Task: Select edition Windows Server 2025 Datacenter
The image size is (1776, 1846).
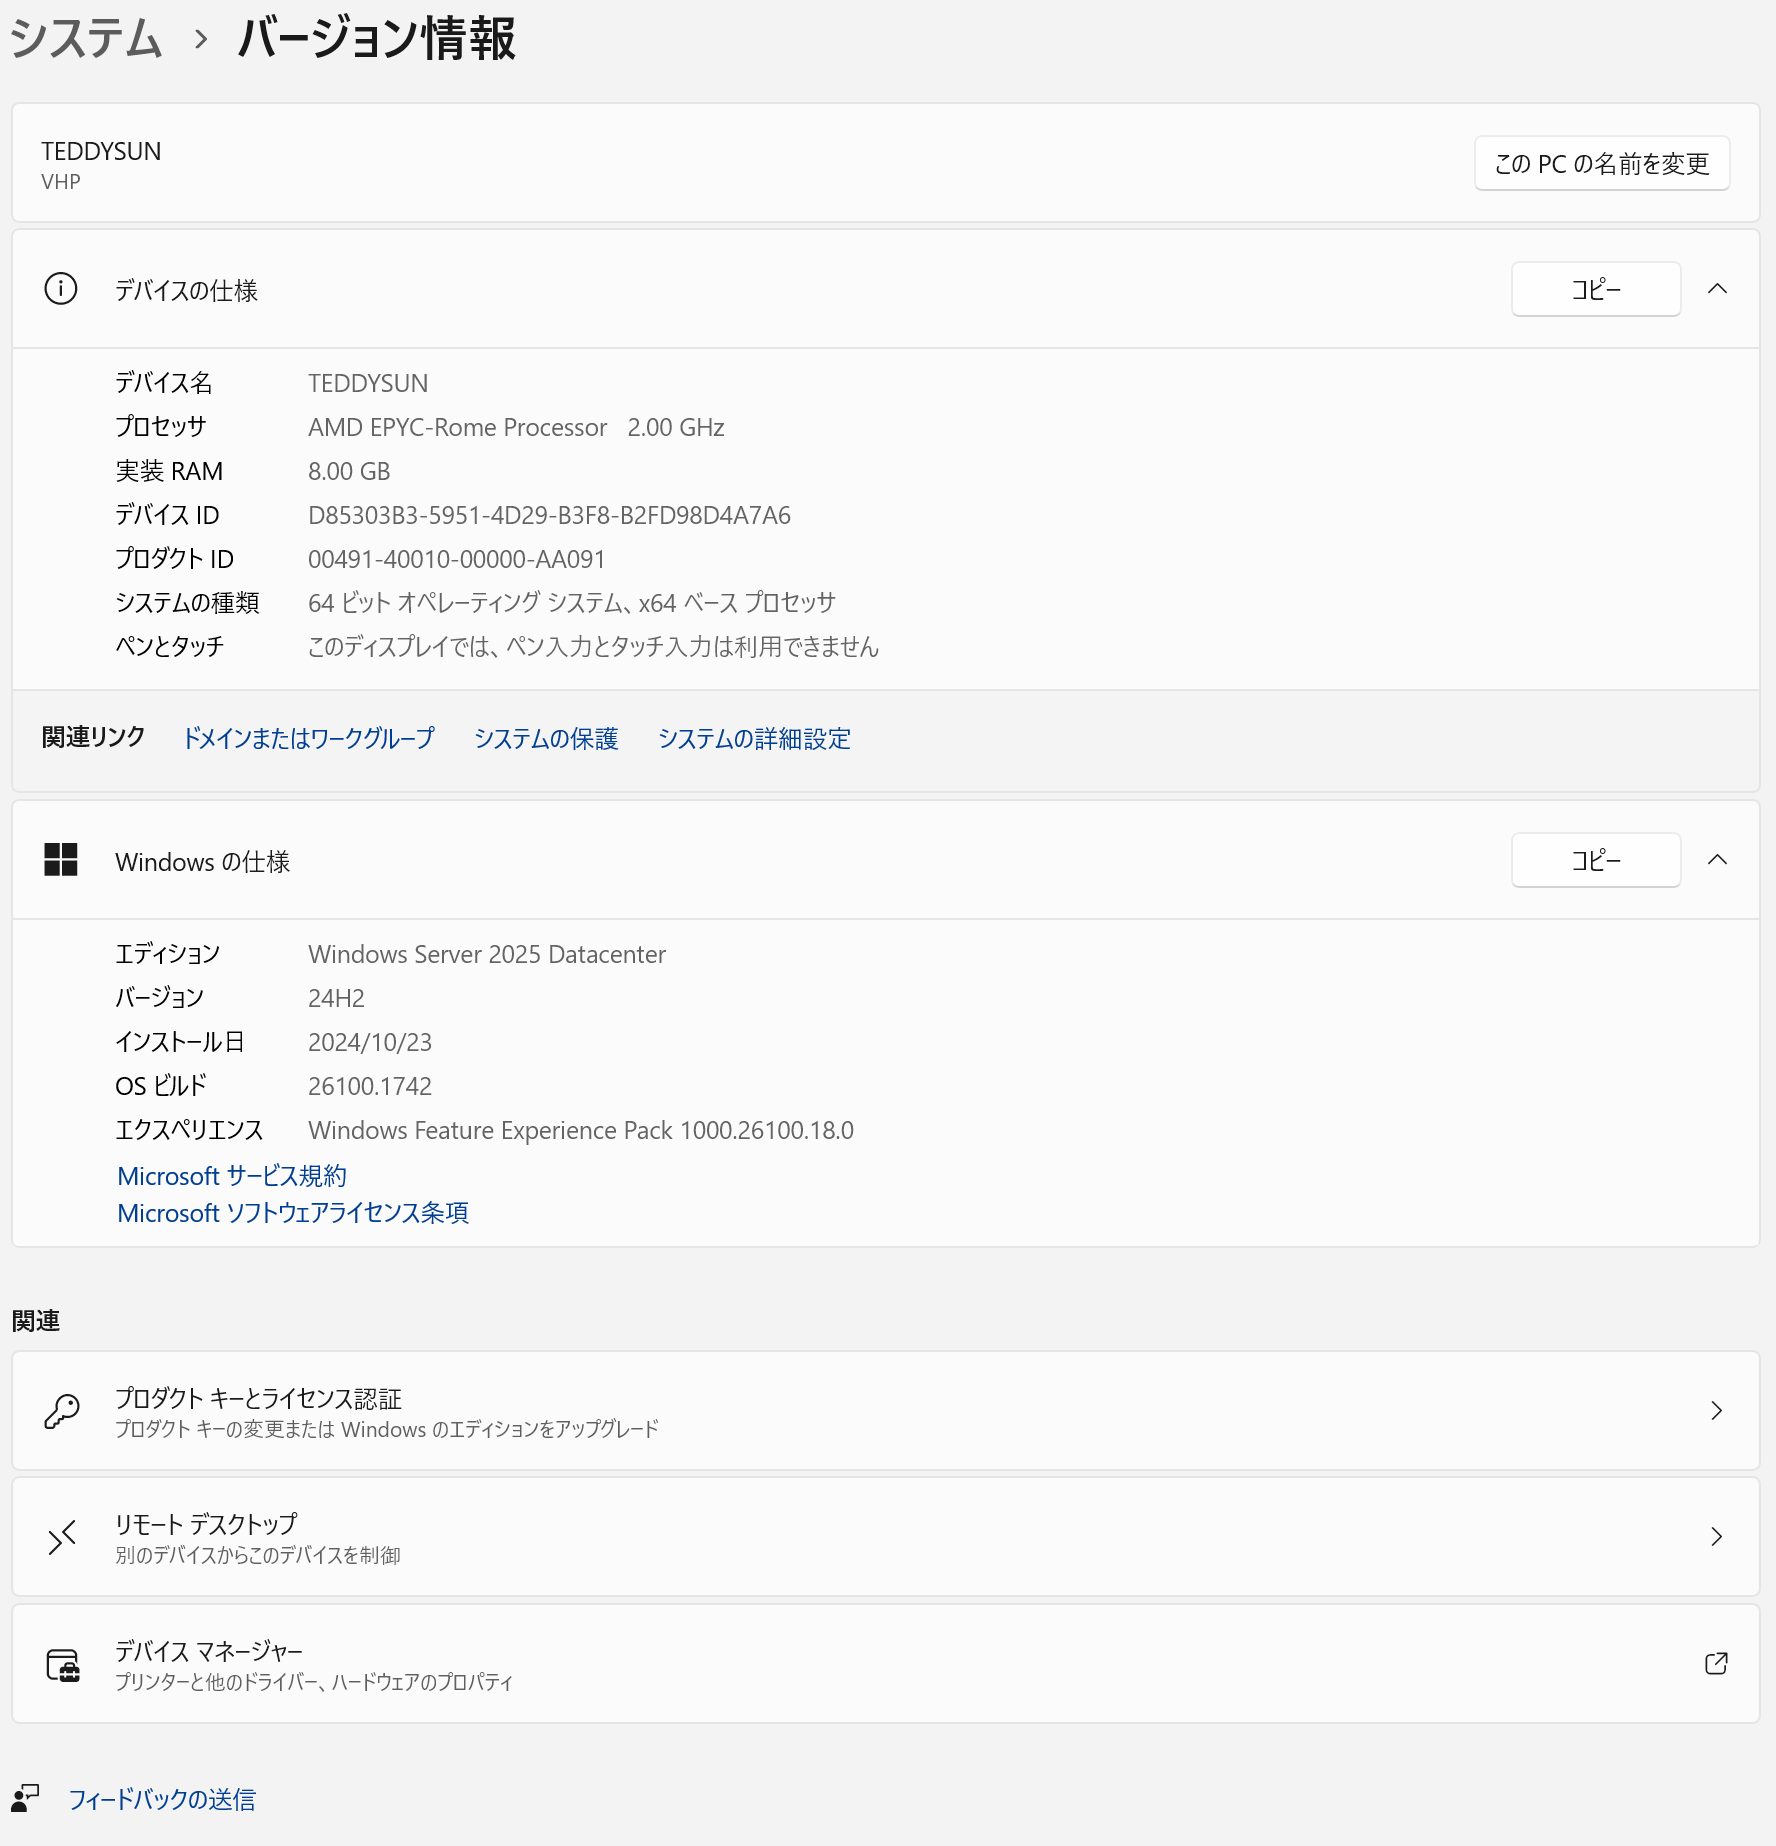Action: click(487, 954)
